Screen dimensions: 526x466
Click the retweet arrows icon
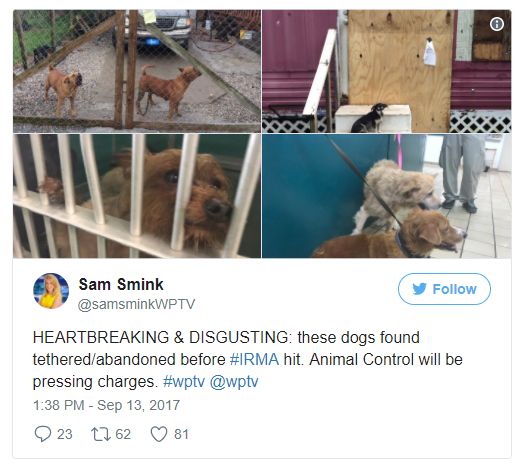(x=101, y=434)
